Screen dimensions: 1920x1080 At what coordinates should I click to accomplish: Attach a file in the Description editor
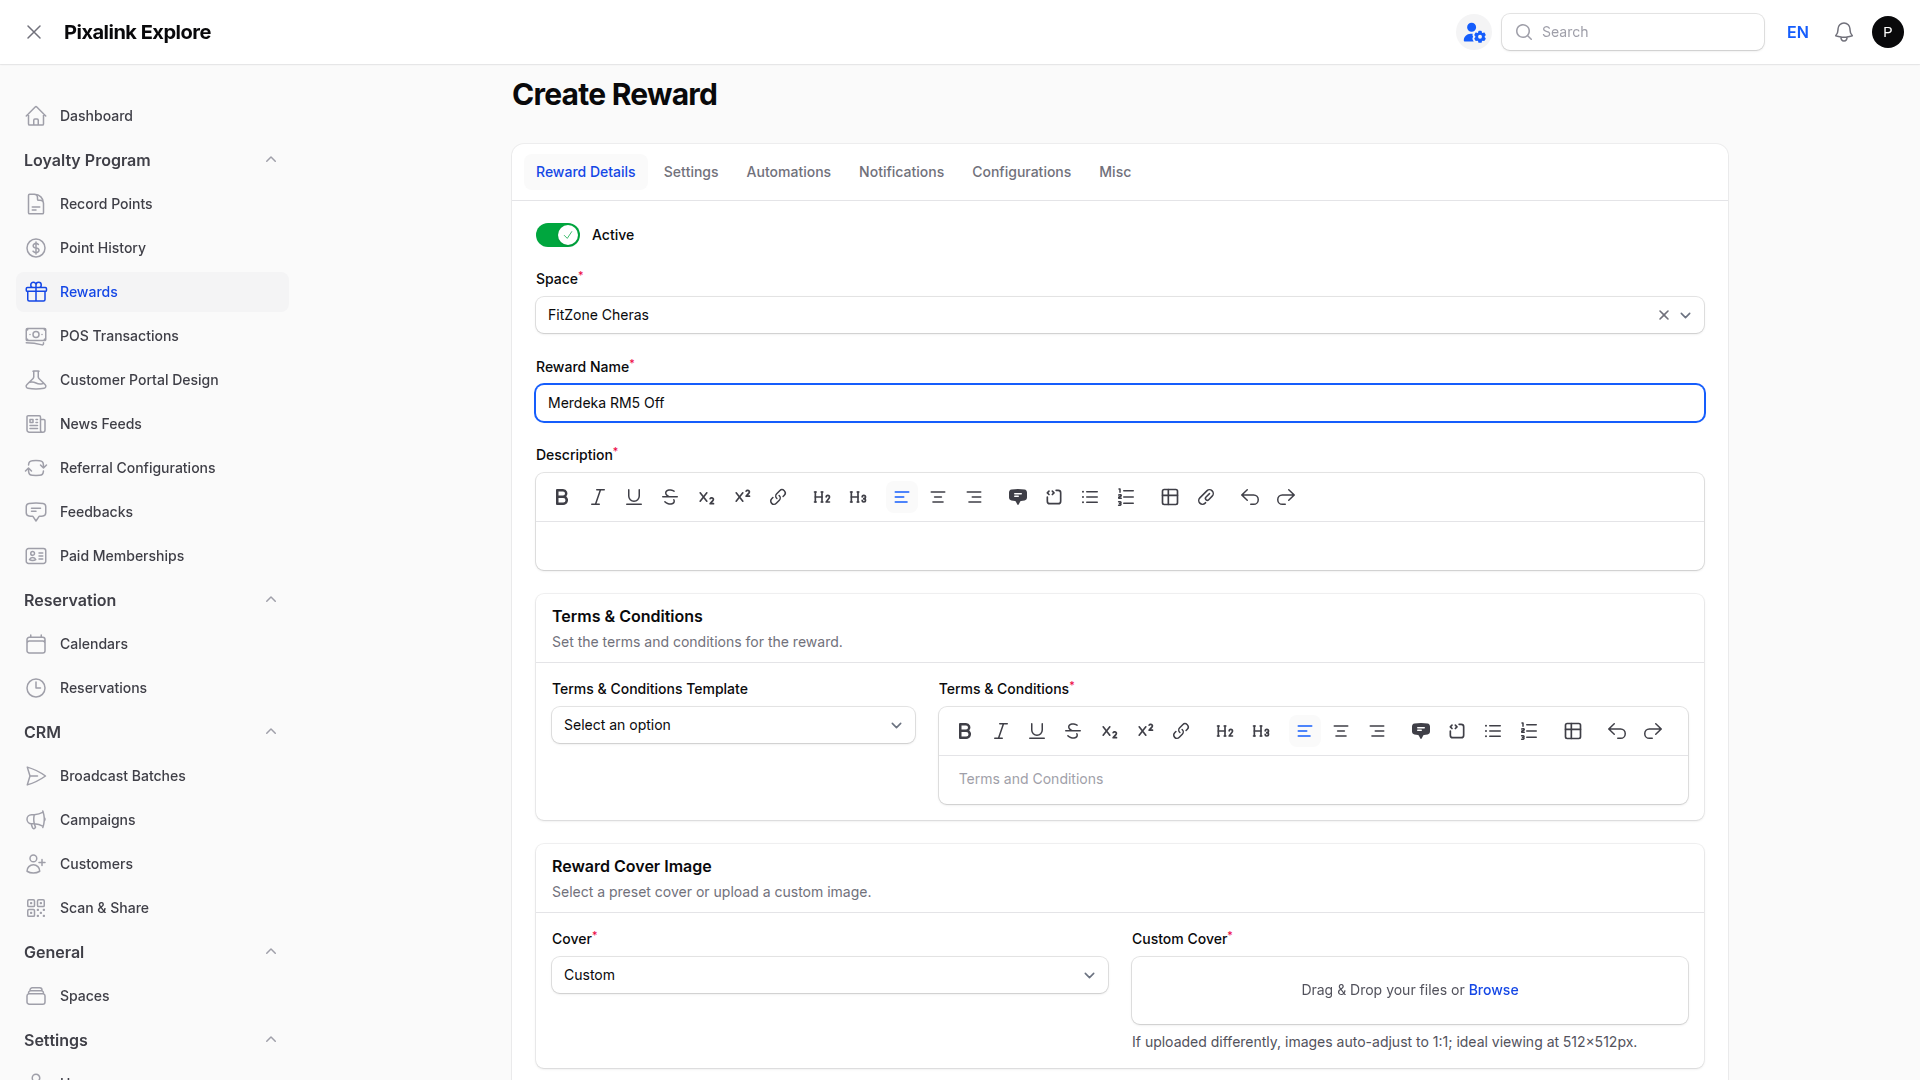(x=1206, y=497)
